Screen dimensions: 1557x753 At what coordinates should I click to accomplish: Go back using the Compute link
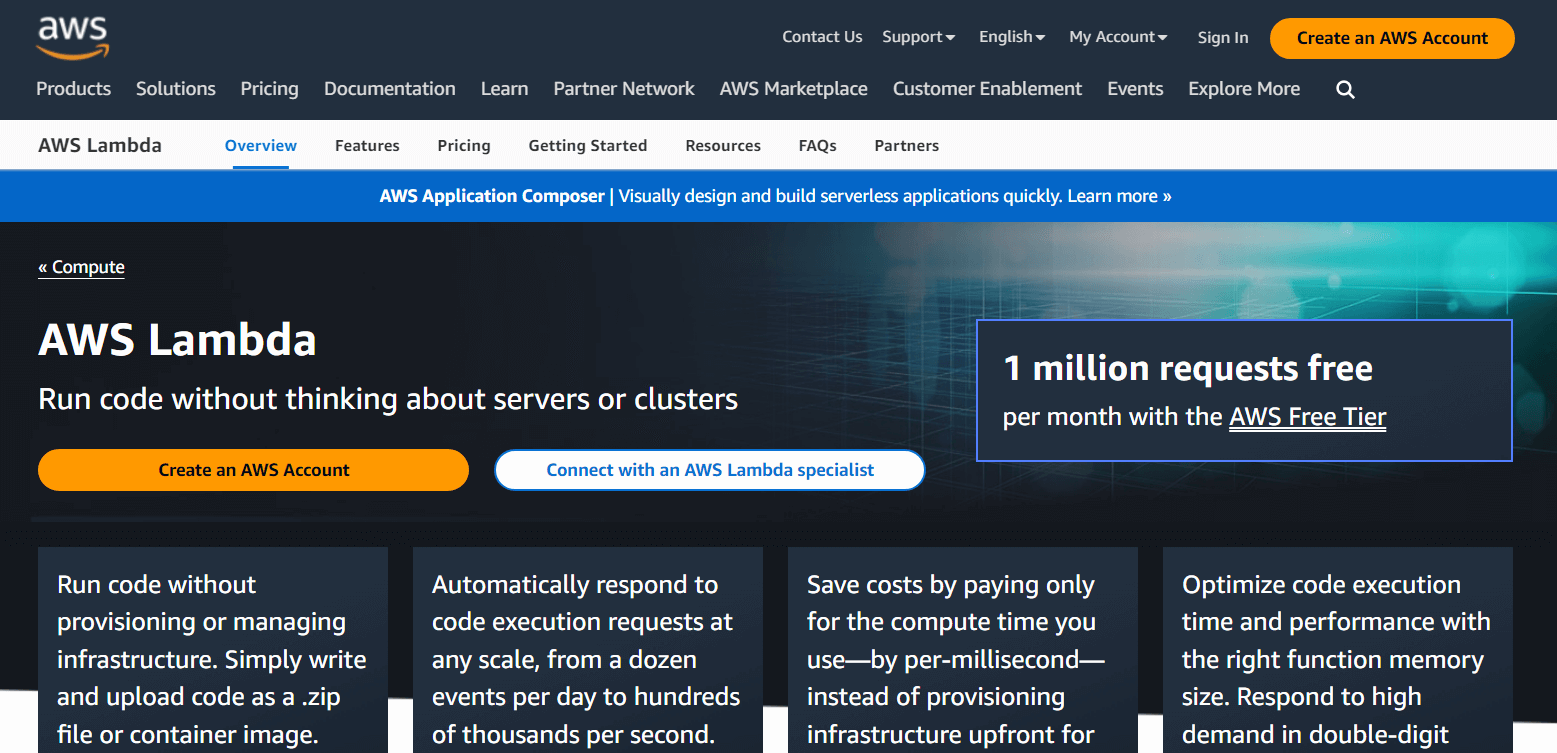(x=81, y=266)
